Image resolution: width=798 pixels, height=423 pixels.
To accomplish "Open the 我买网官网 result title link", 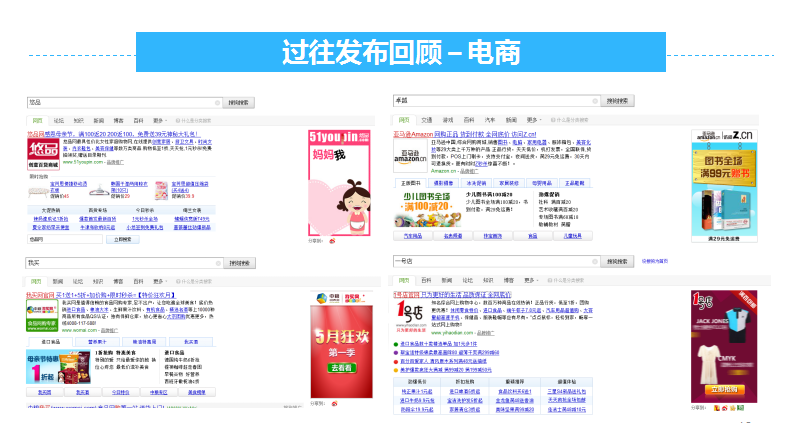I will click(x=101, y=295).
